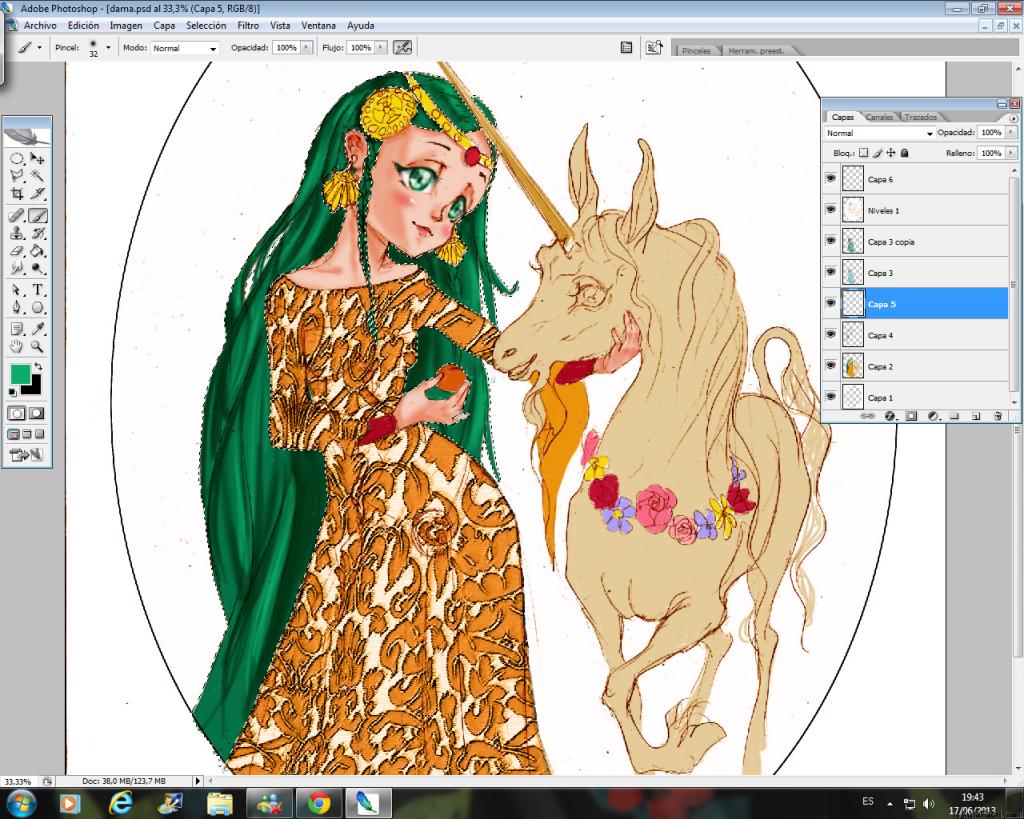Viewport: 1024px width, 819px height.
Task: Toggle lock position
Action: [891, 153]
